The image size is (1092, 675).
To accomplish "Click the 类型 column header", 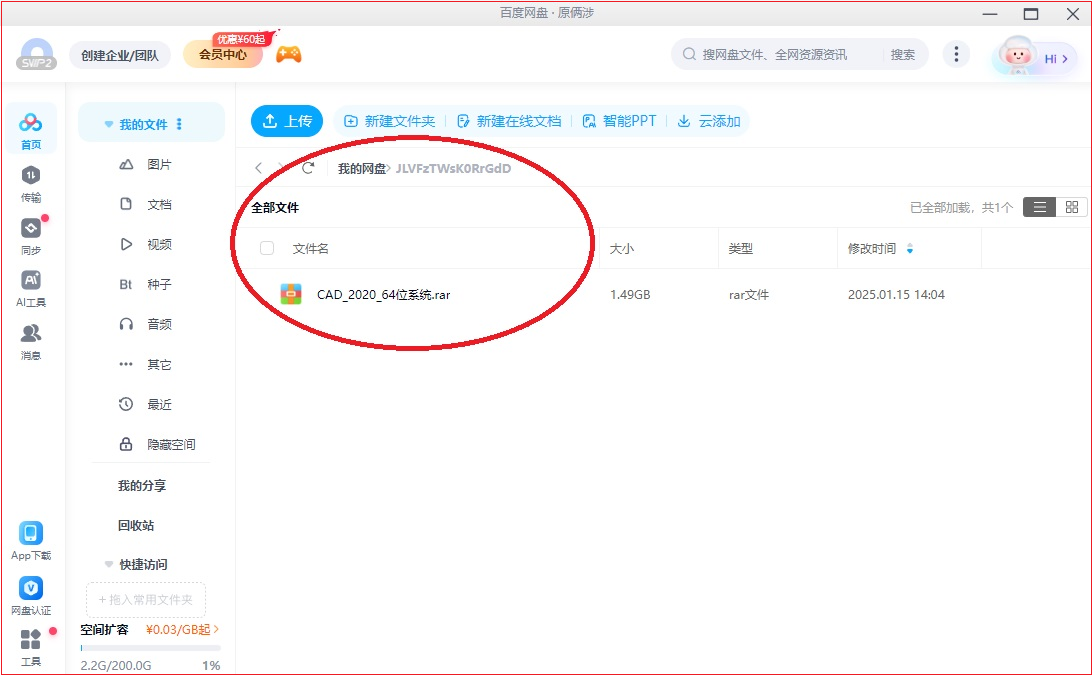I will click(x=740, y=249).
